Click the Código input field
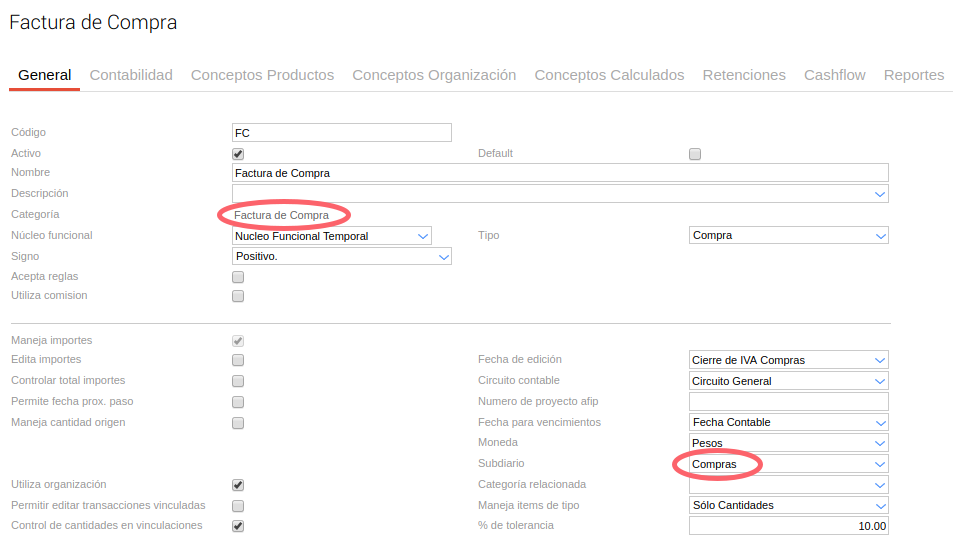Image resolution: width=953 pixels, height=539 pixels. pos(341,132)
